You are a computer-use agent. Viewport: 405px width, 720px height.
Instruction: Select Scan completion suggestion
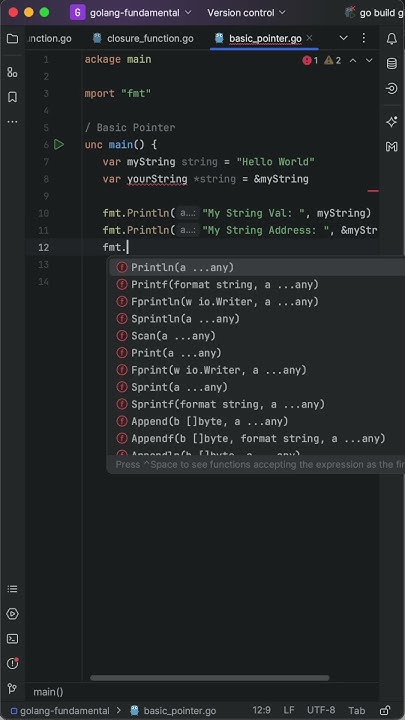click(x=257, y=336)
